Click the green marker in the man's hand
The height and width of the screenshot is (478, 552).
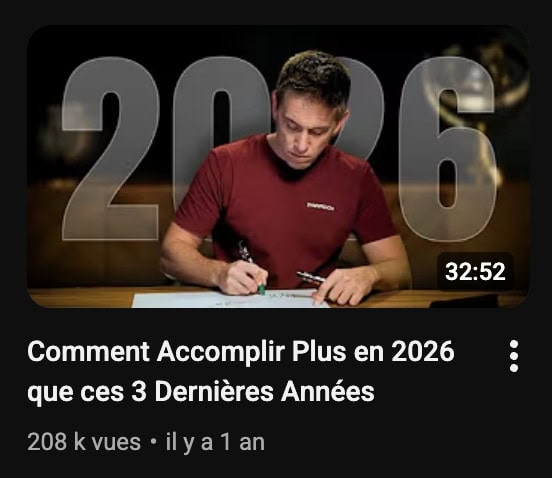pyautogui.click(x=261, y=289)
